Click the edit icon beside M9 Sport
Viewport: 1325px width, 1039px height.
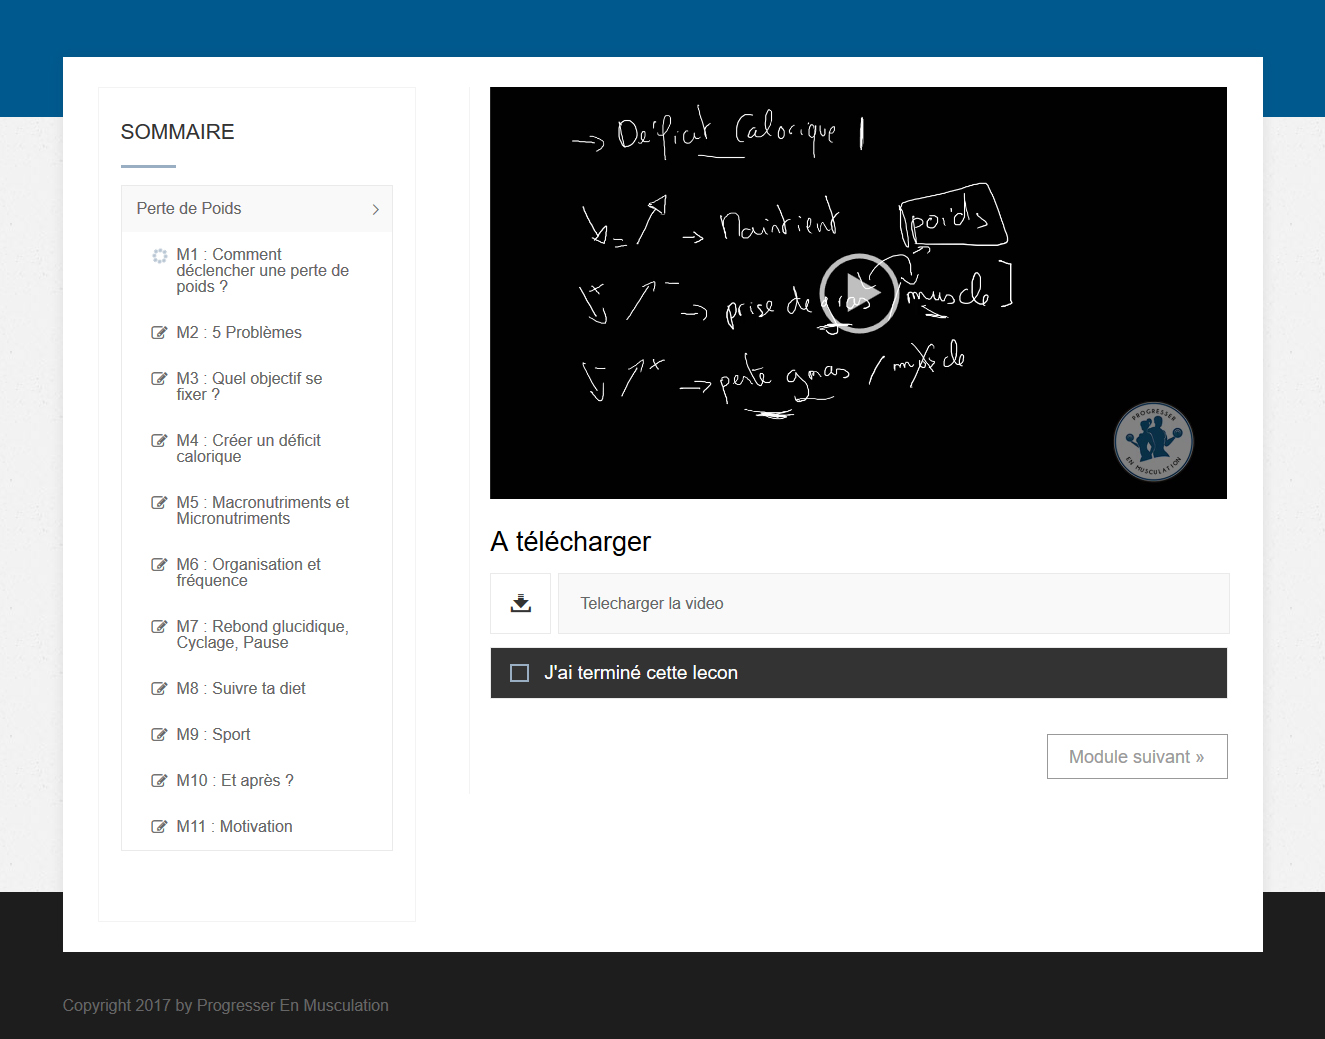(159, 735)
